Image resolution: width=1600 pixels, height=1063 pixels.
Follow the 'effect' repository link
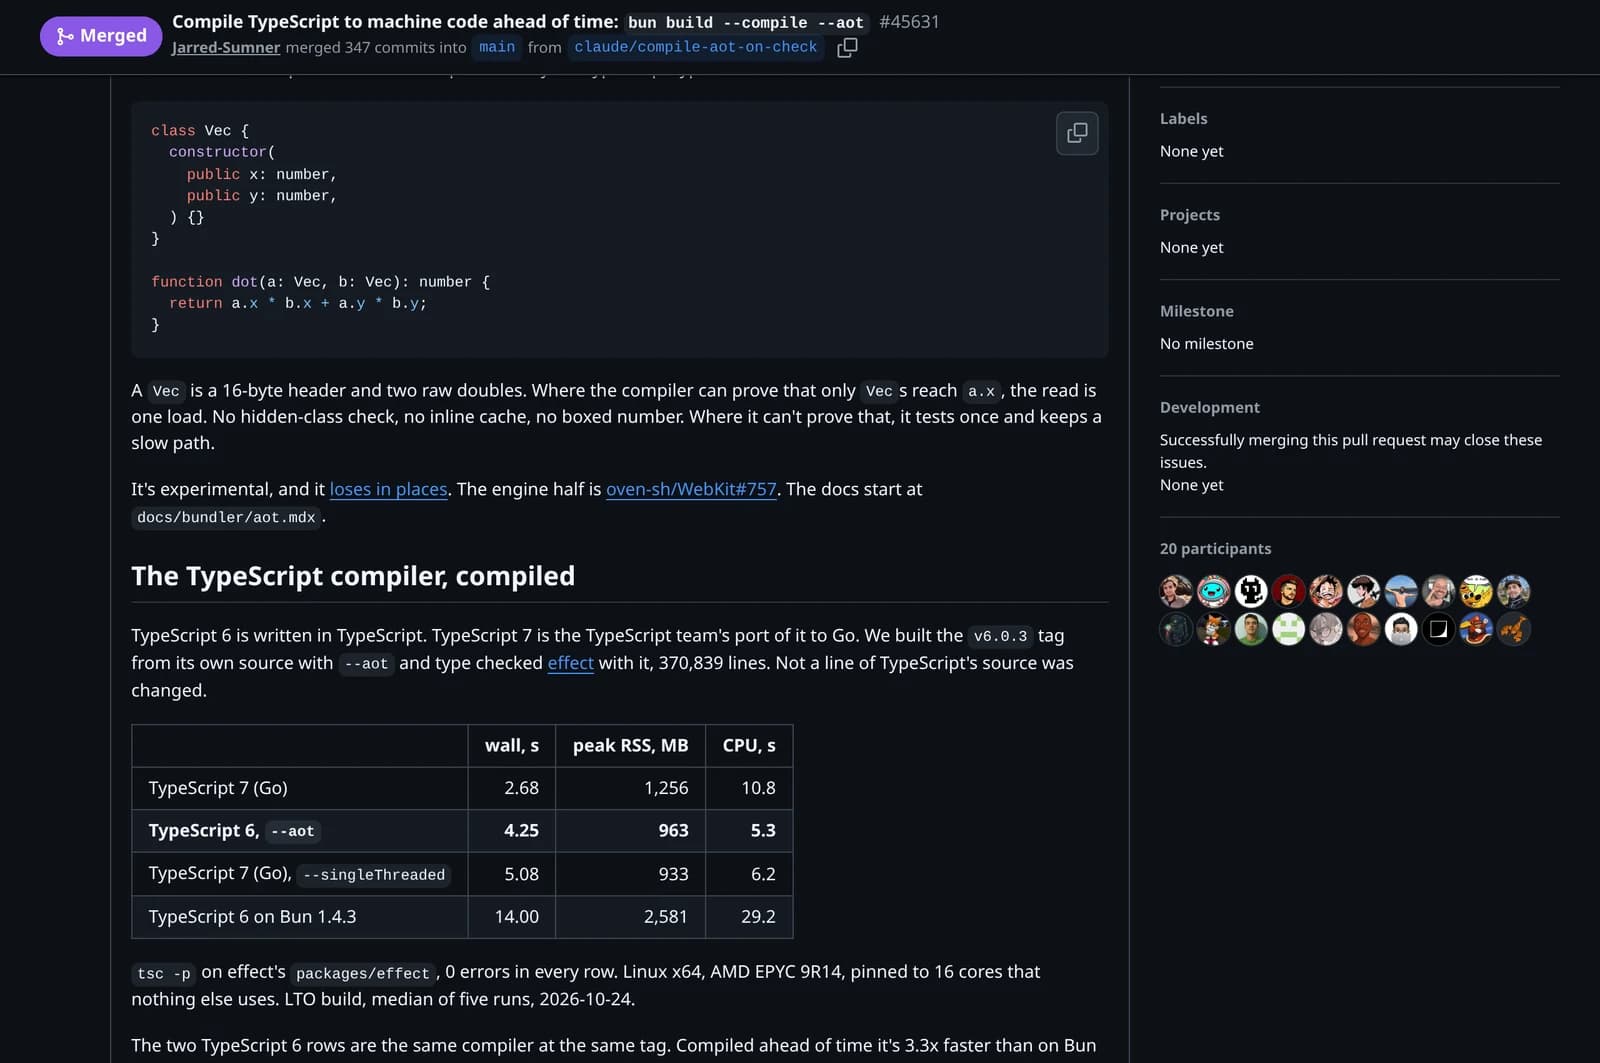[x=570, y=663]
